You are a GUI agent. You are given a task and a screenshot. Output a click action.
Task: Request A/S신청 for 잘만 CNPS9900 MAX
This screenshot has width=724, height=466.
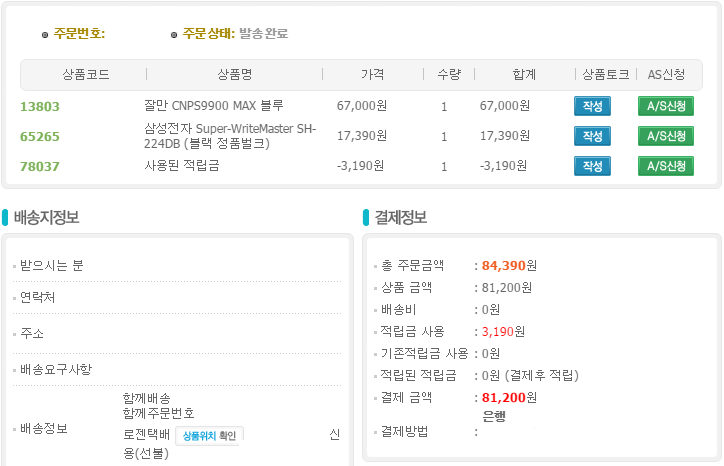(666, 106)
